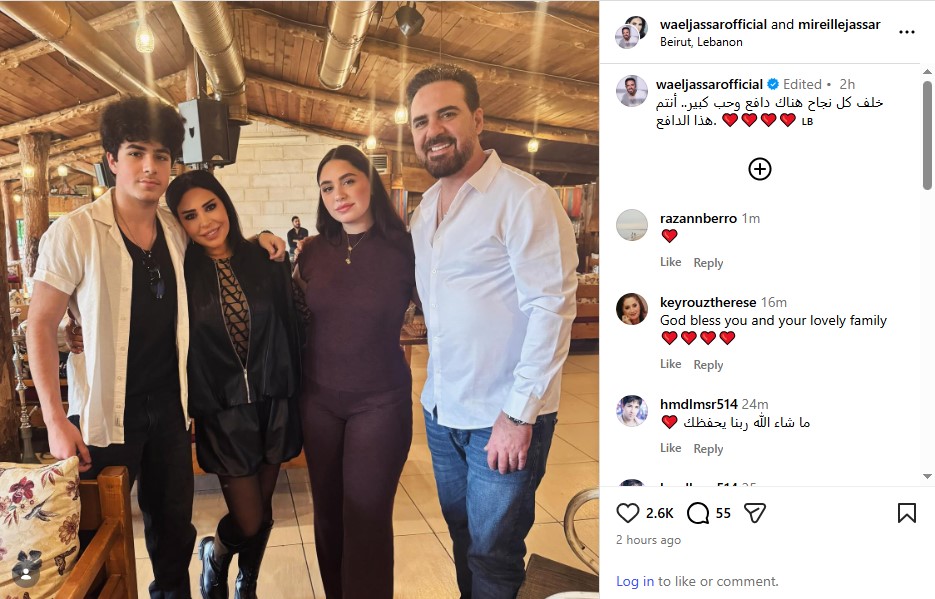Open Beirut, Lebanon location page

pos(701,42)
